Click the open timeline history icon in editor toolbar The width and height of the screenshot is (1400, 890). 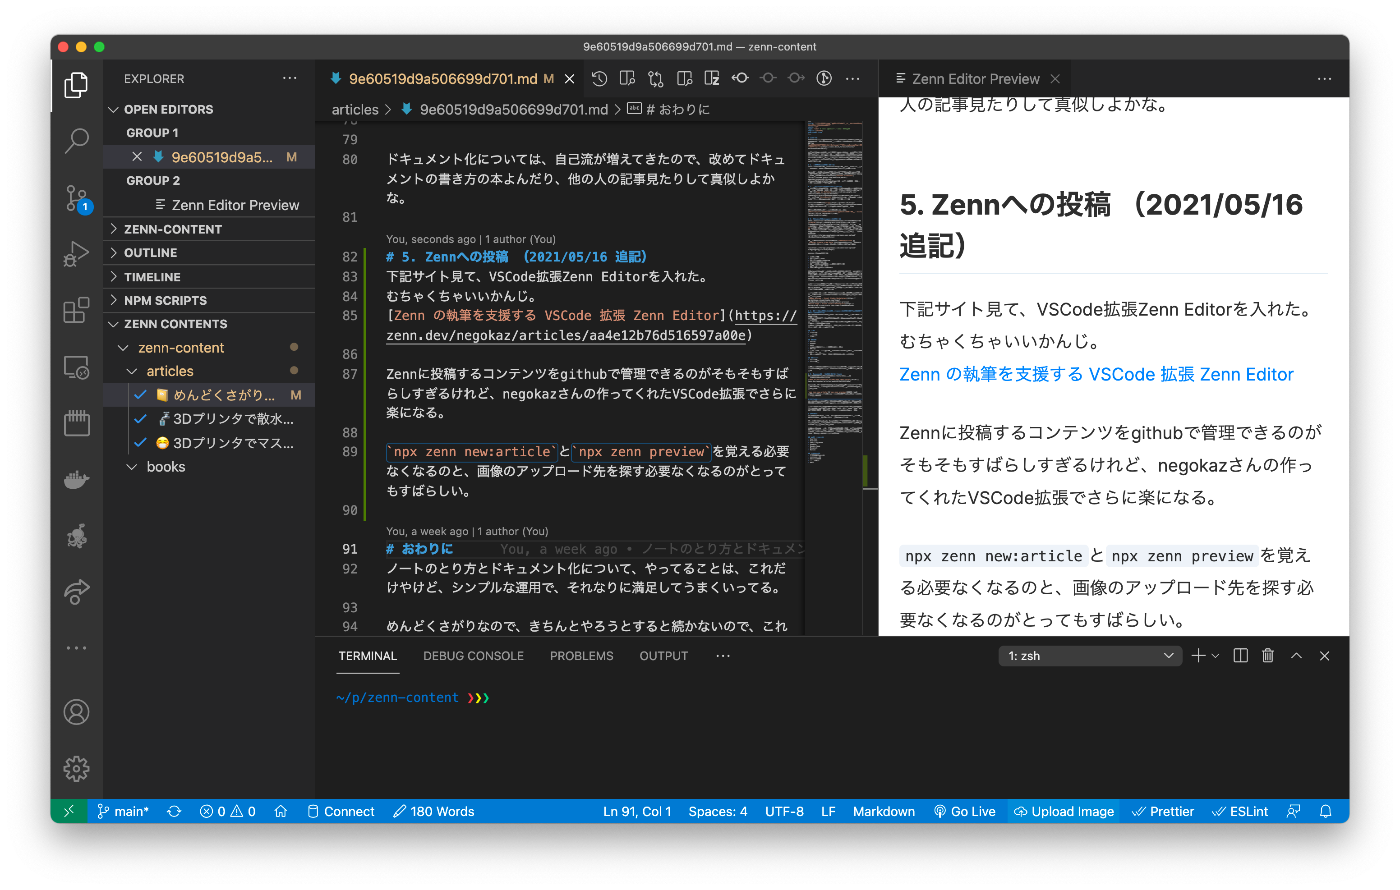[x=599, y=78]
